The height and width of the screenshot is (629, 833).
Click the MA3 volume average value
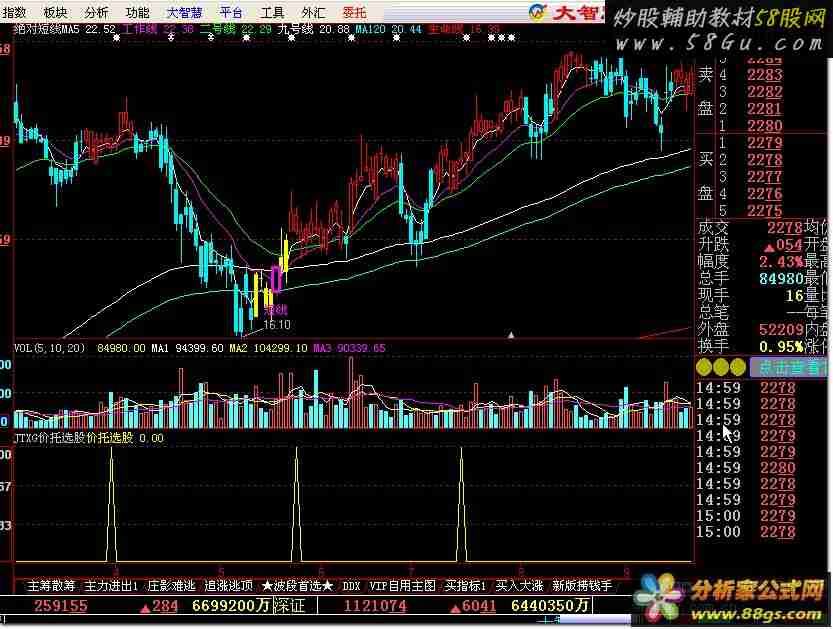[x=350, y=348]
